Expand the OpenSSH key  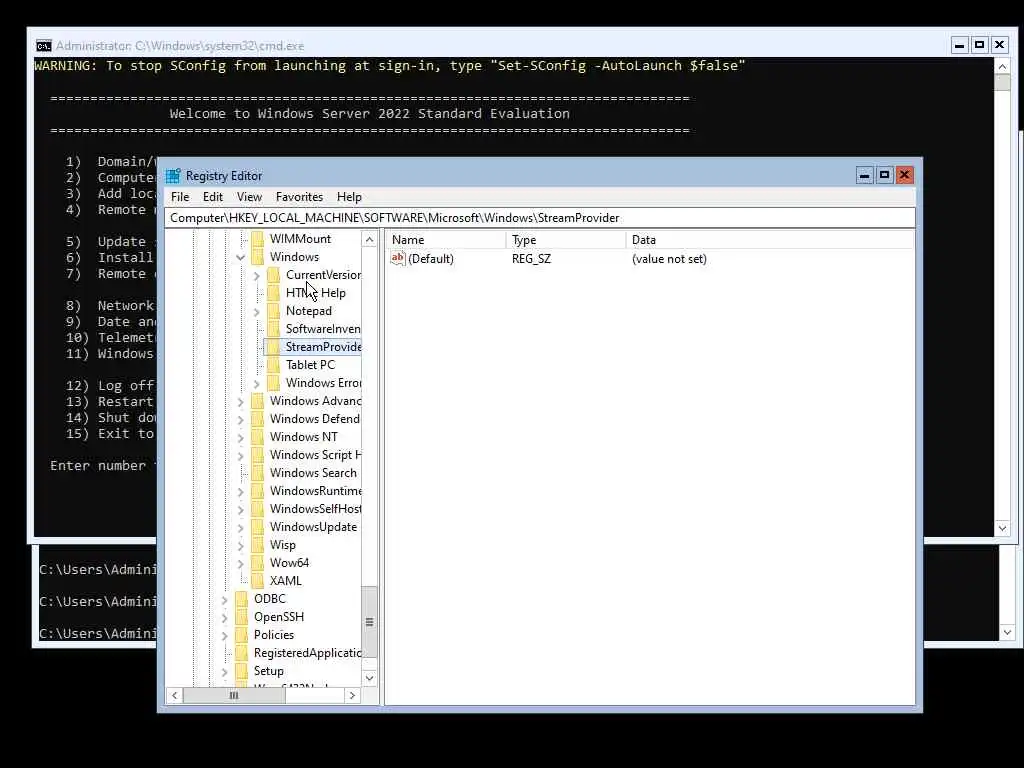coord(225,617)
